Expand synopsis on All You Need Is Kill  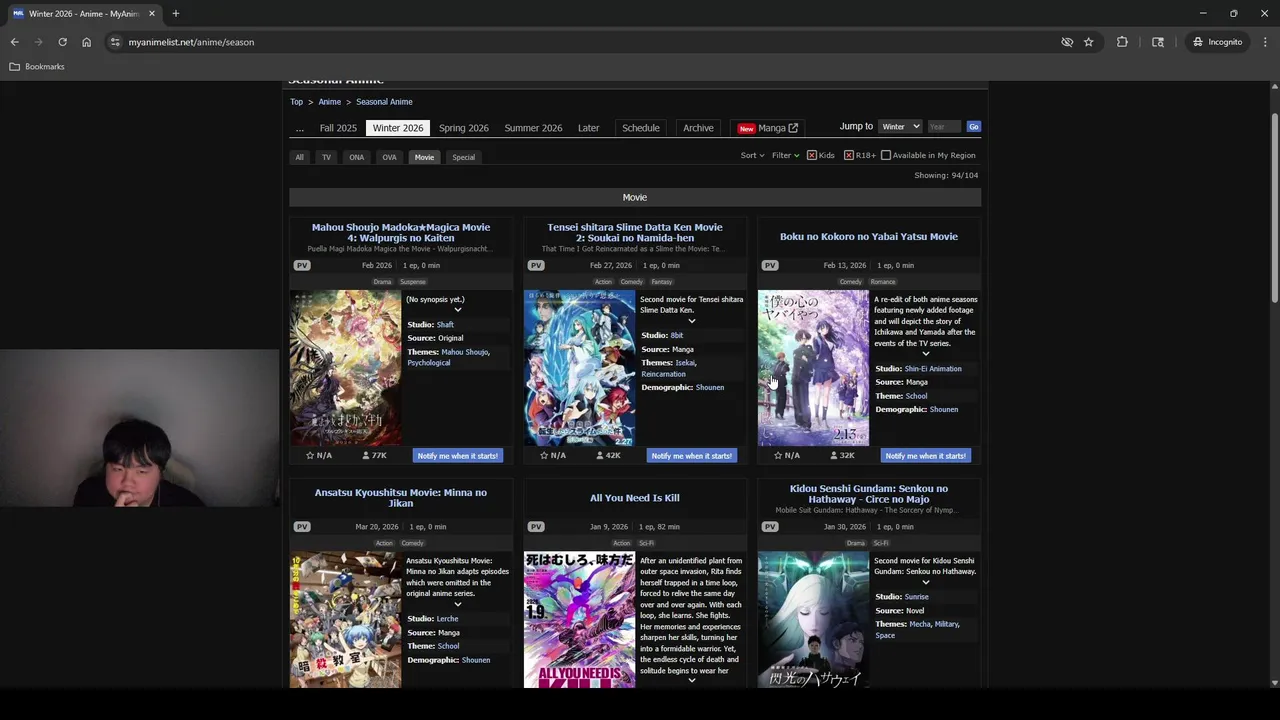tap(691, 681)
